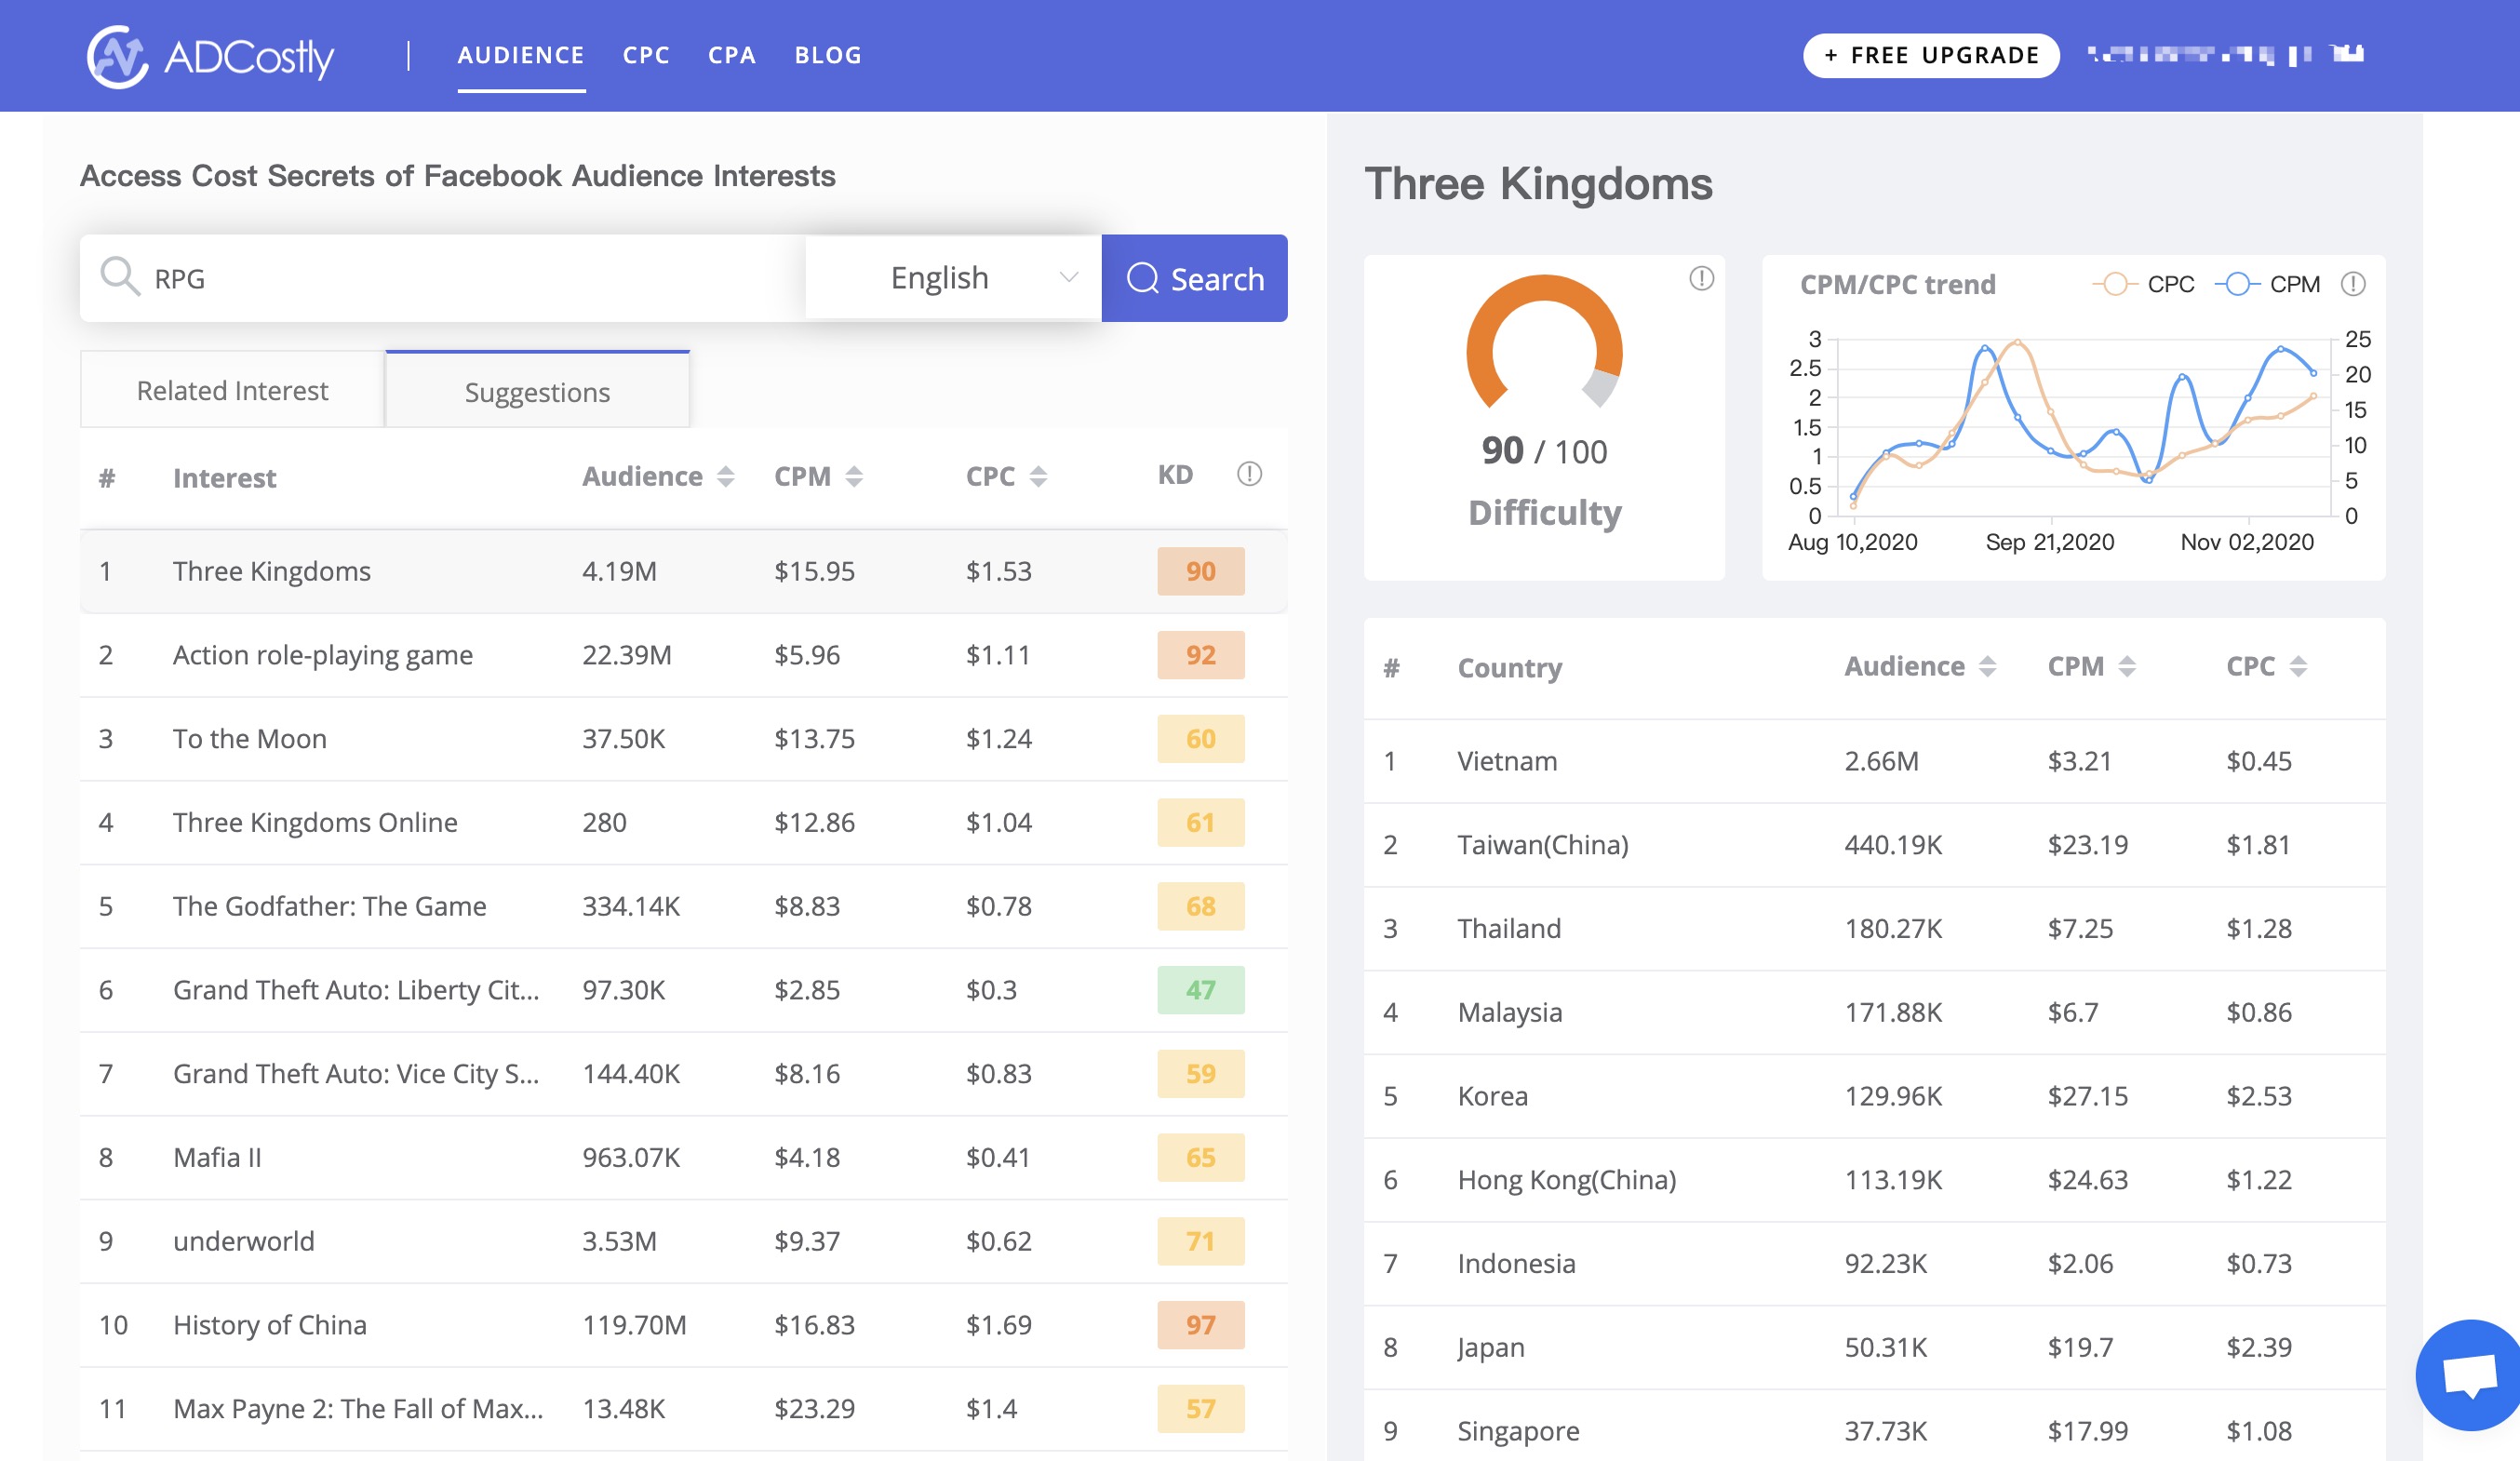Sort interests table by CPM

854,477
